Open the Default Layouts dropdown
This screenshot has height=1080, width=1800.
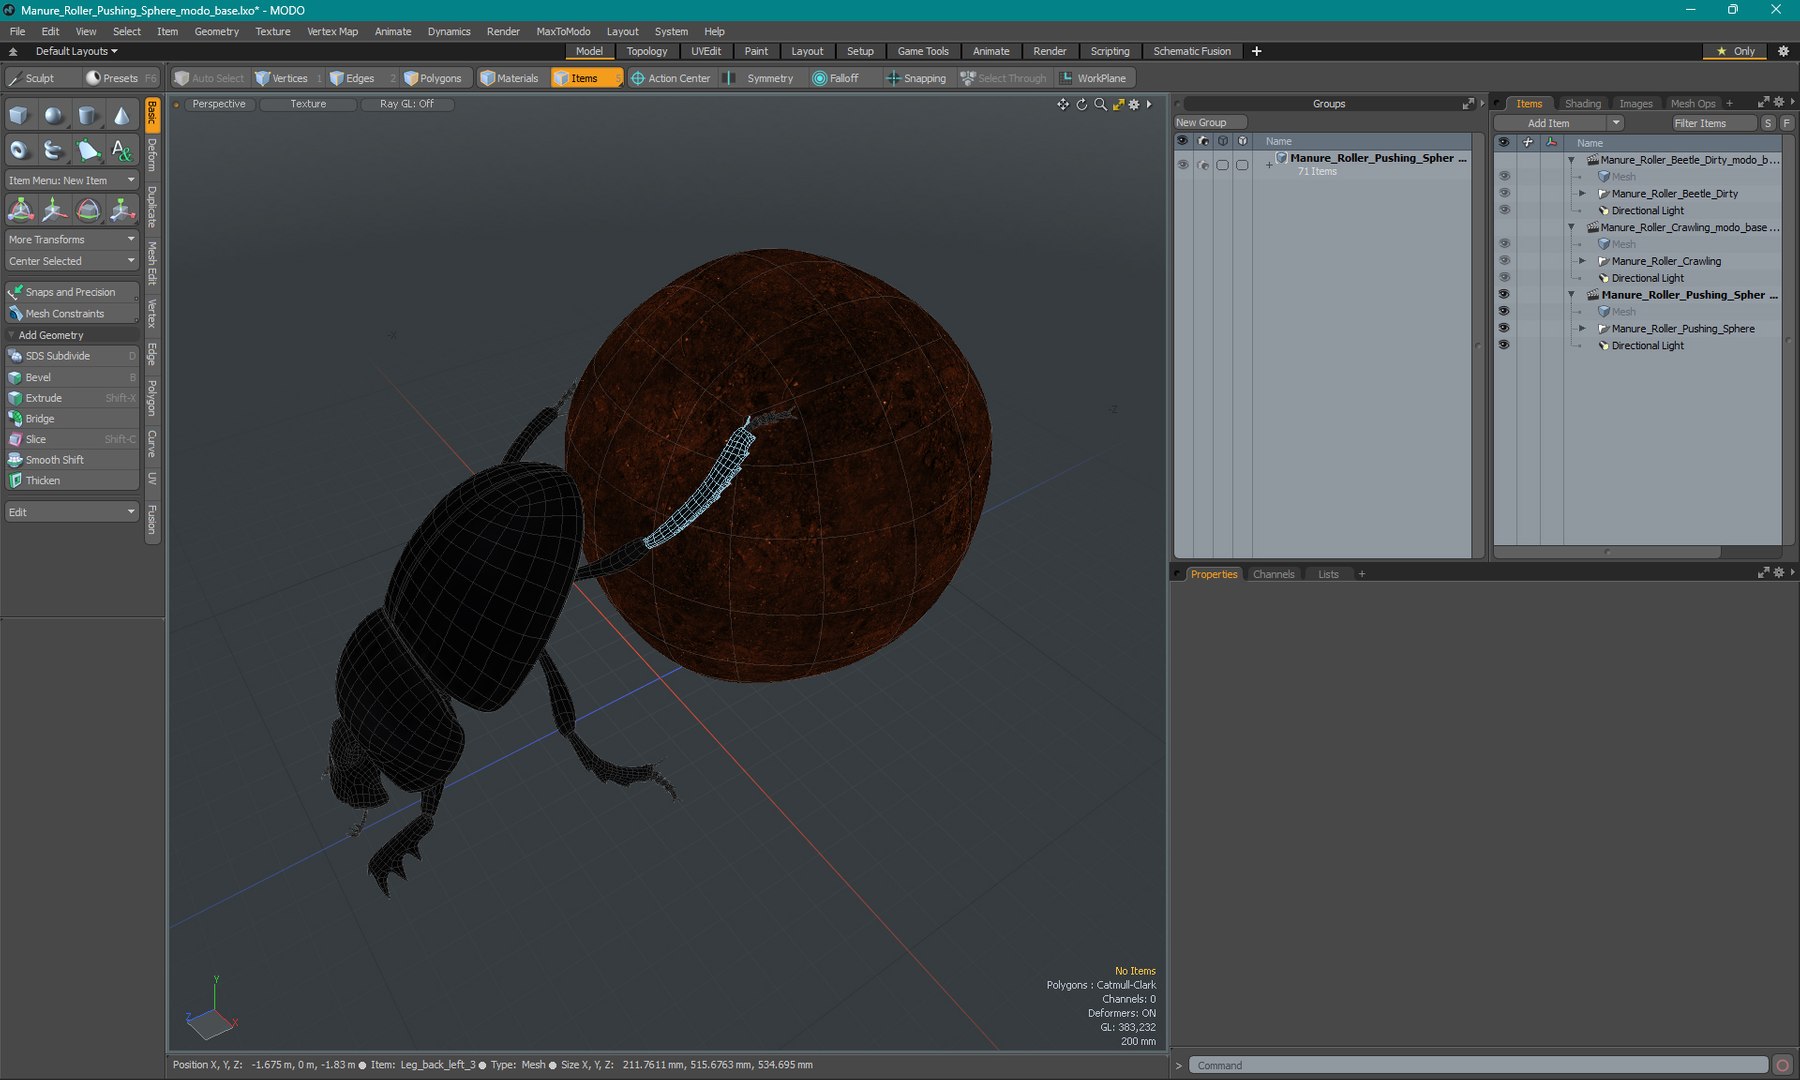click(76, 51)
